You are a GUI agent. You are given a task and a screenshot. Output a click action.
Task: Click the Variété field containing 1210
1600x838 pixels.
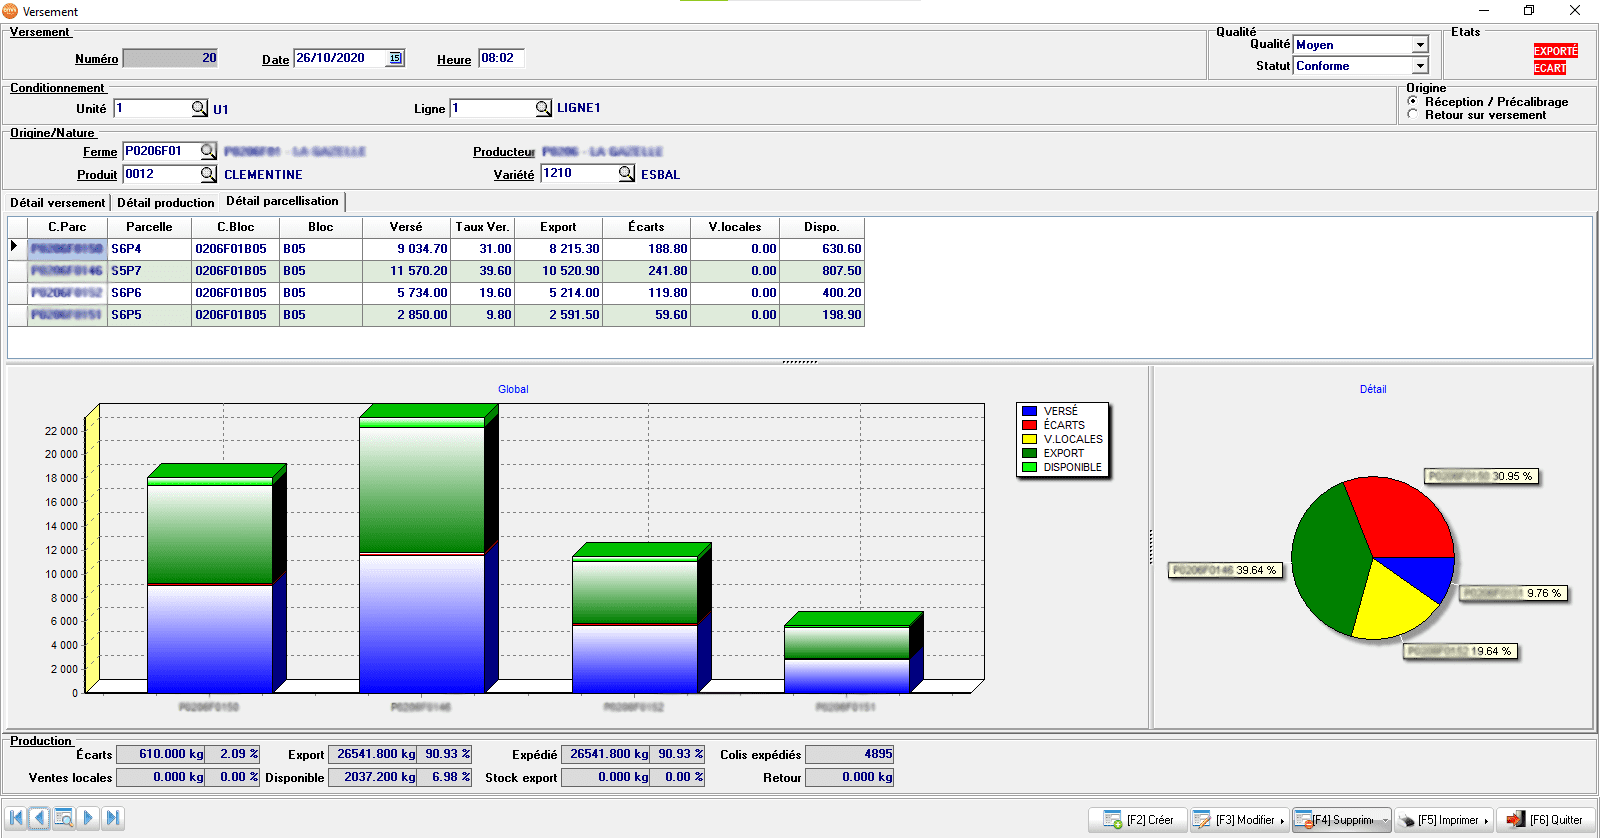579,173
